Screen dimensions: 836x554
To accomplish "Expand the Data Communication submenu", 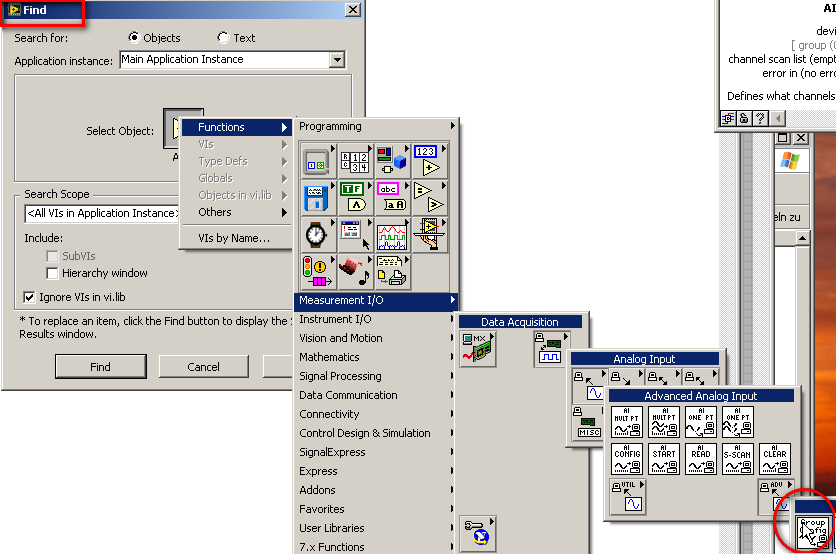I will [376, 395].
